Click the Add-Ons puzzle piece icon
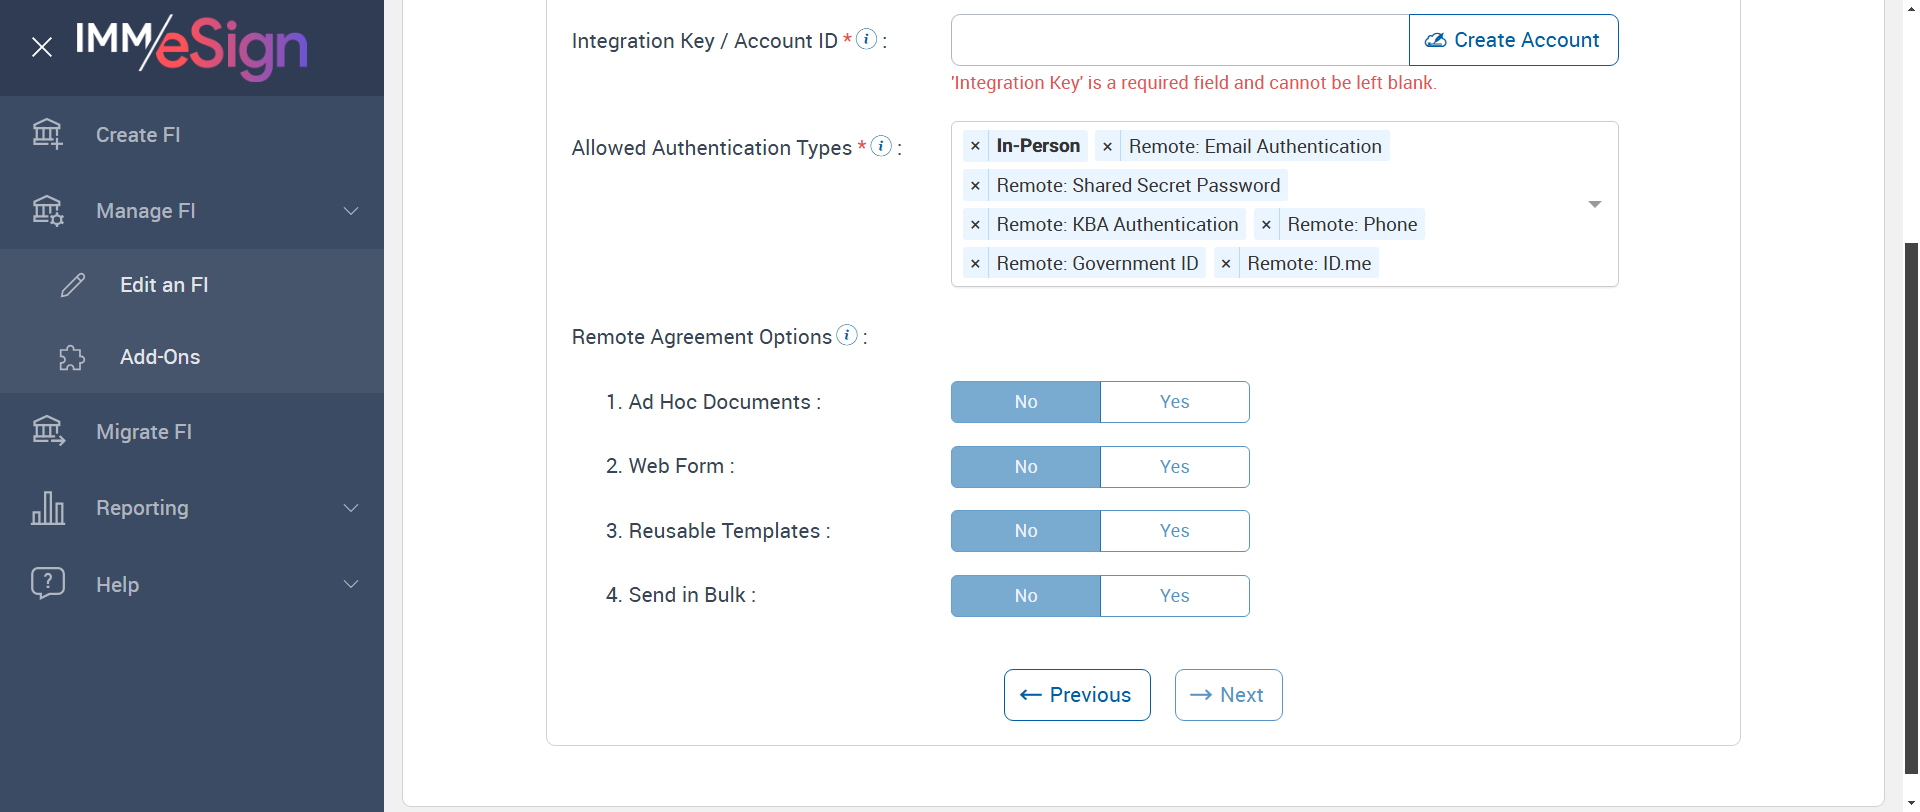1920x812 pixels. pyautogui.click(x=72, y=357)
